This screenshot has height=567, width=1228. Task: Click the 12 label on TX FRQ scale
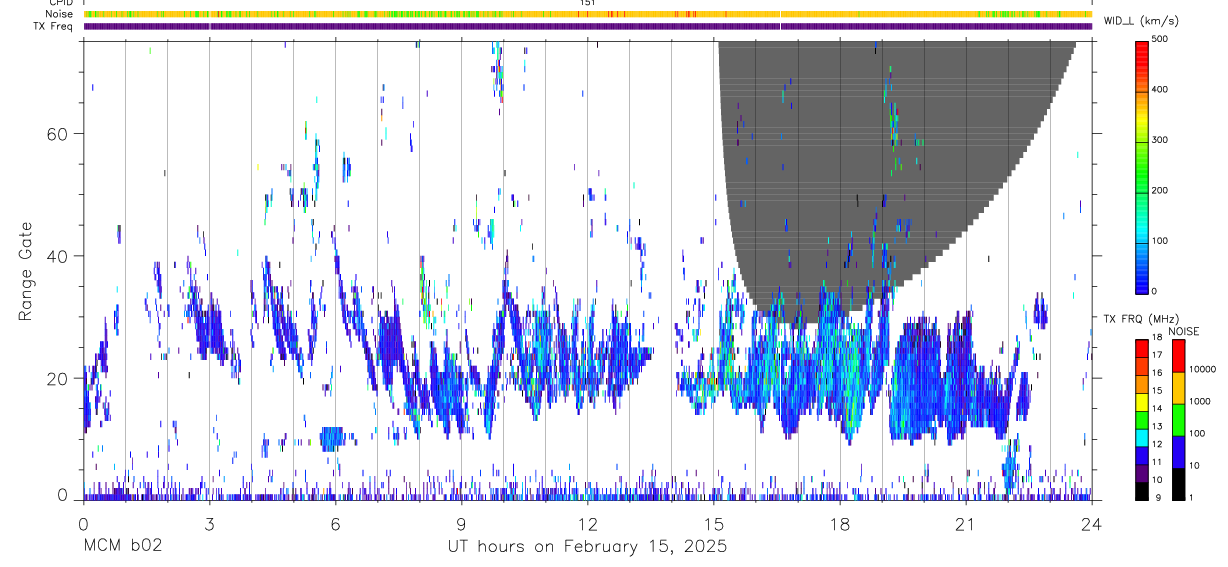1159,445
